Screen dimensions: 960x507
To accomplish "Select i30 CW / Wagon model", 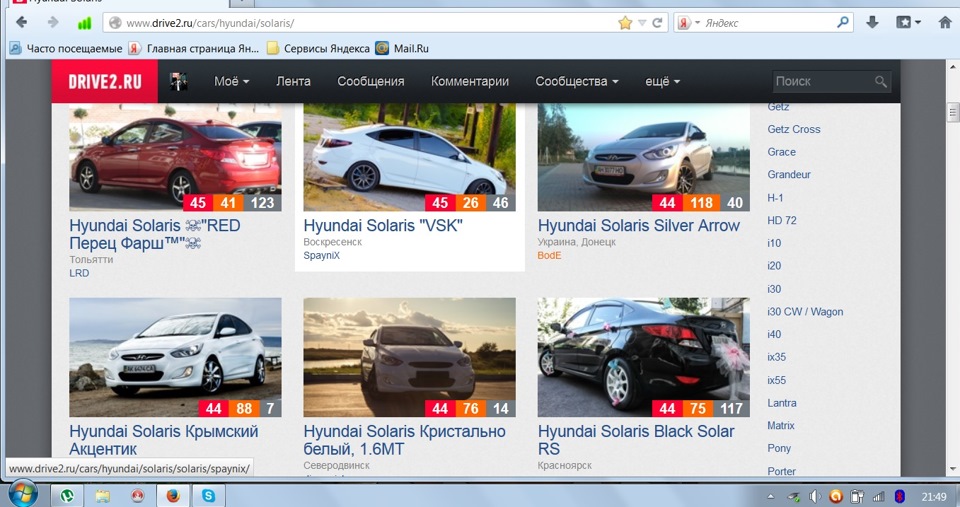I will [805, 312].
